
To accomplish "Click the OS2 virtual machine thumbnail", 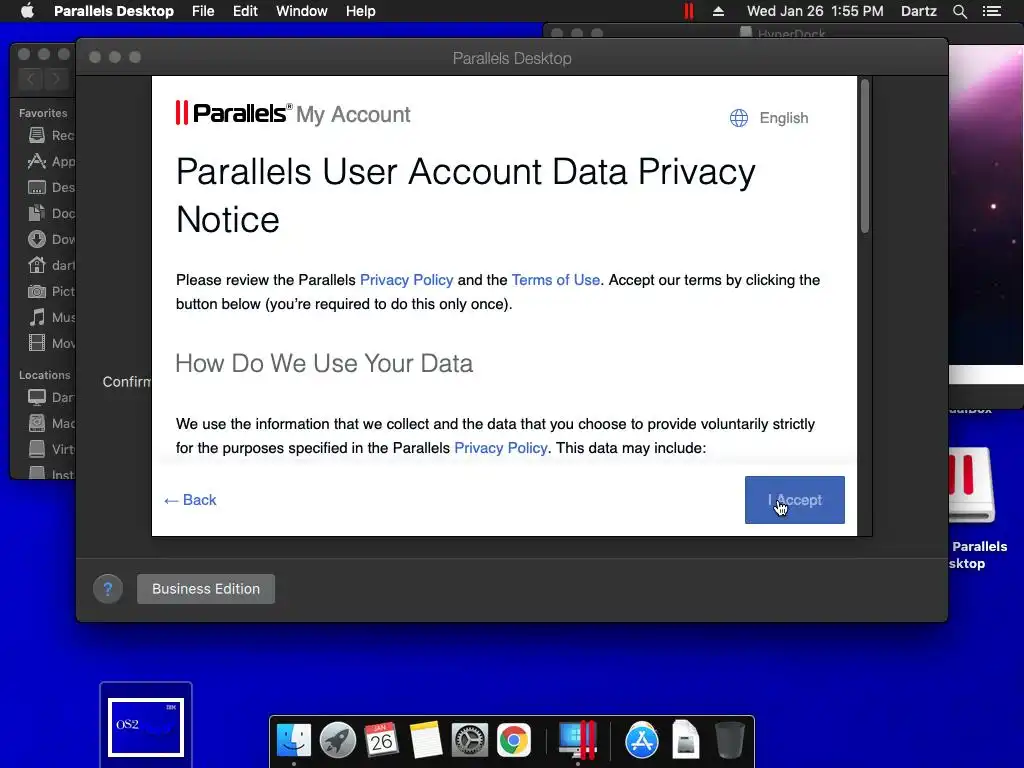I will click(146, 727).
